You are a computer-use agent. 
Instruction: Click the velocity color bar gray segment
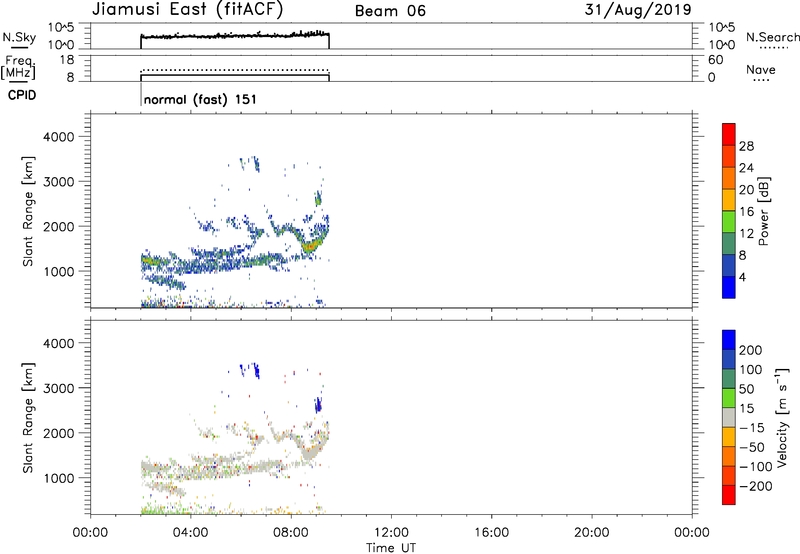click(729, 417)
